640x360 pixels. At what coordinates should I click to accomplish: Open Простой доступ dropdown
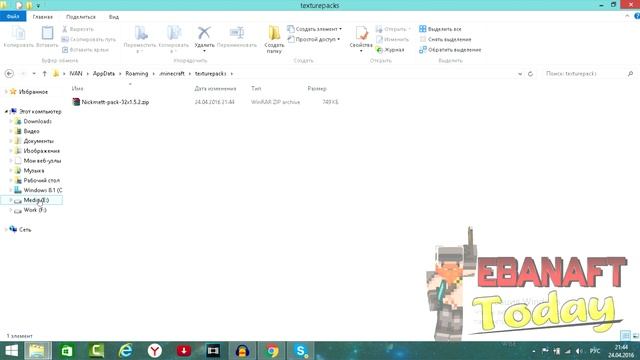[x=313, y=40]
